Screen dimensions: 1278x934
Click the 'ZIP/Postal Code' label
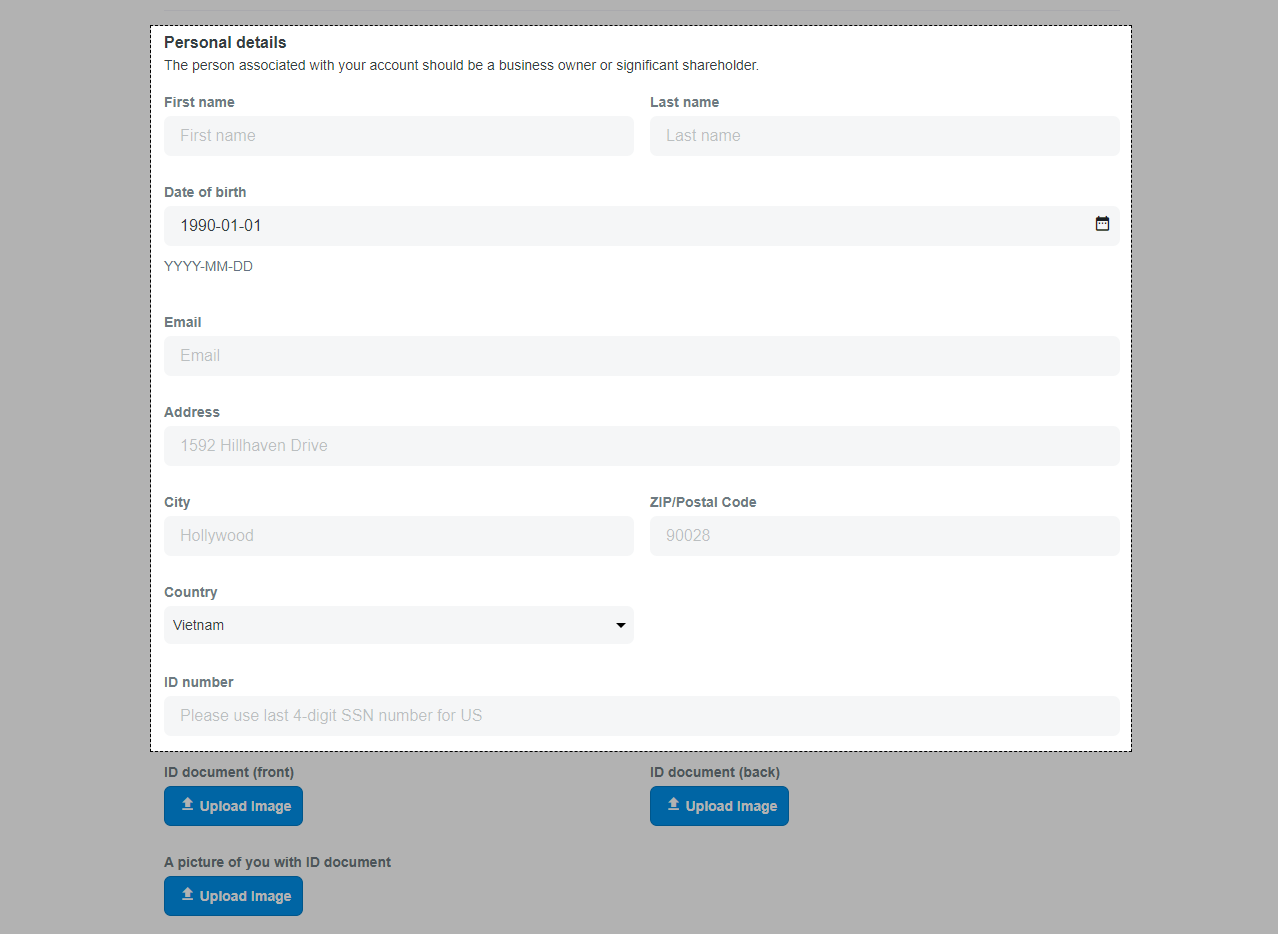(x=703, y=502)
